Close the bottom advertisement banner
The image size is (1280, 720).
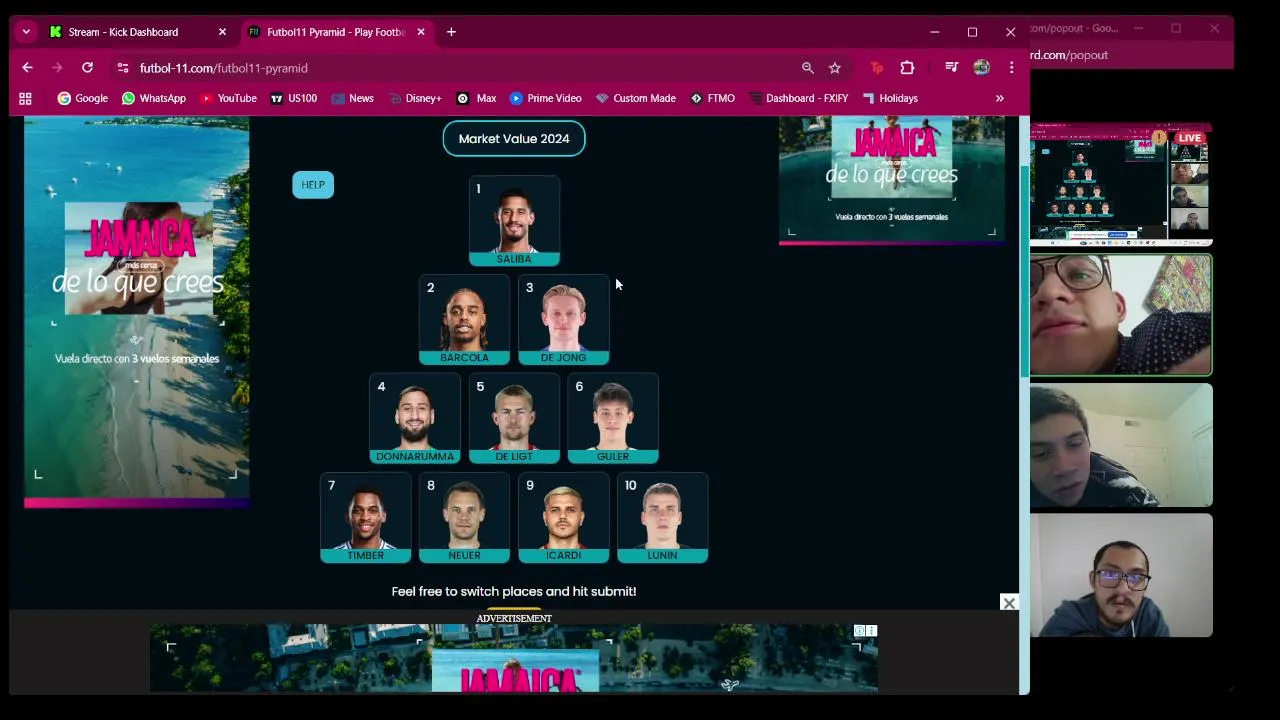(x=1009, y=603)
